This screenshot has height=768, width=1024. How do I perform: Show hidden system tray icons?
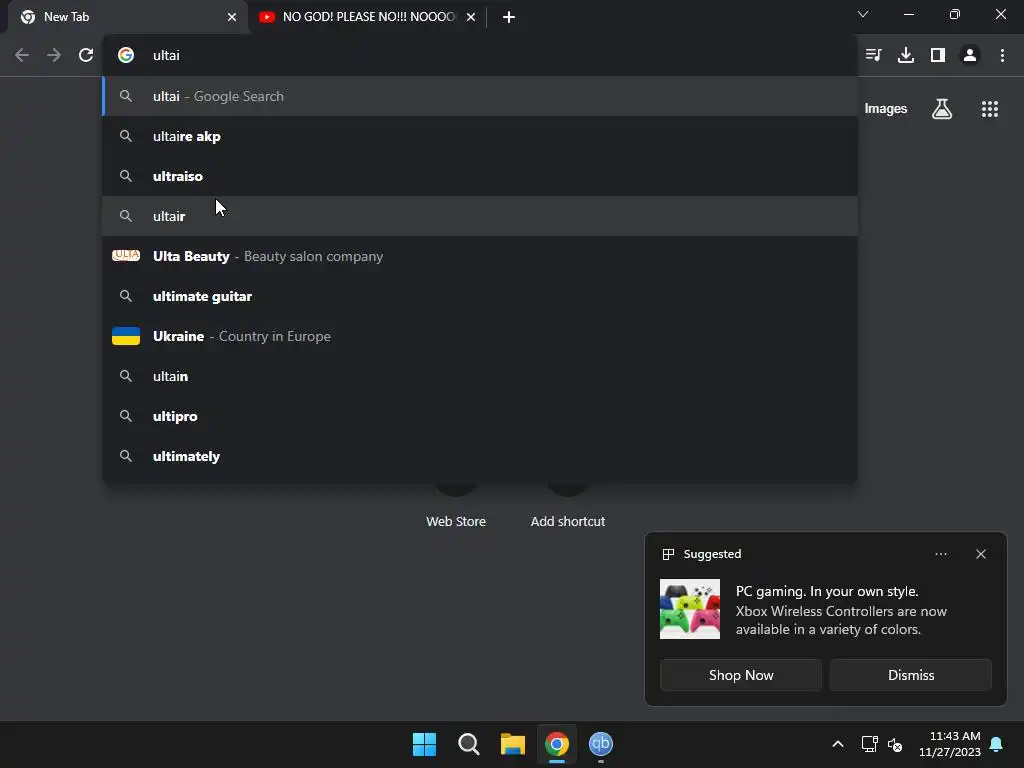tap(838, 744)
